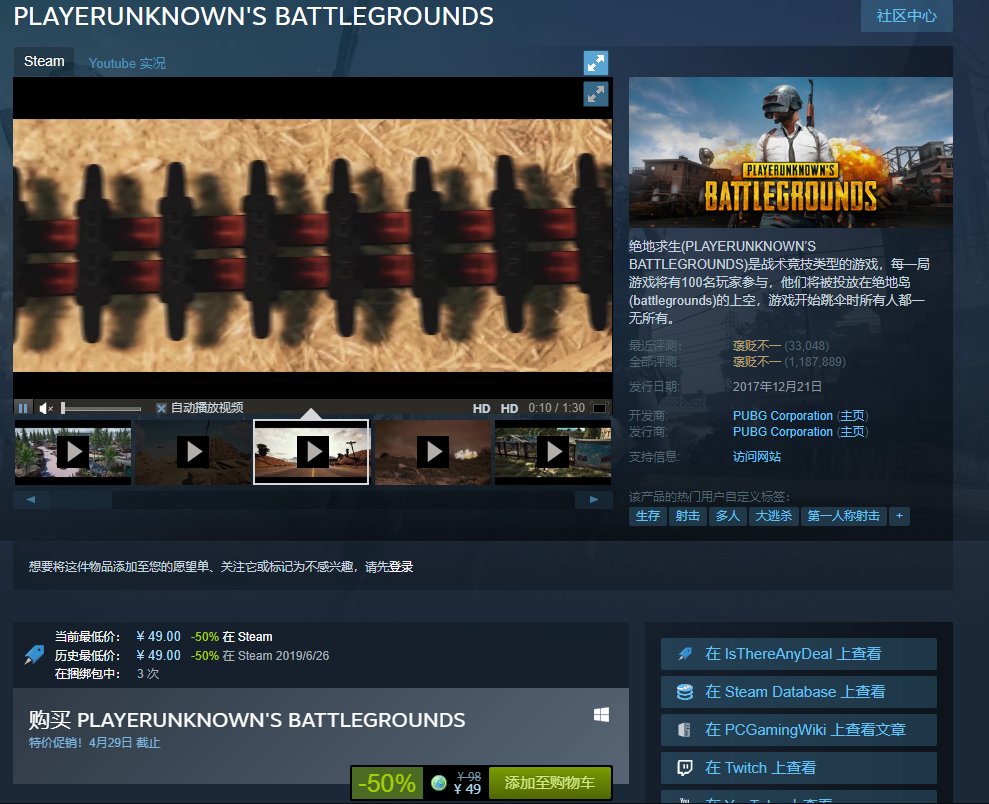Click release date 2017年12月21日 text
The height and width of the screenshot is (804, 989).
pyautogui.click(x=777, y=387)
